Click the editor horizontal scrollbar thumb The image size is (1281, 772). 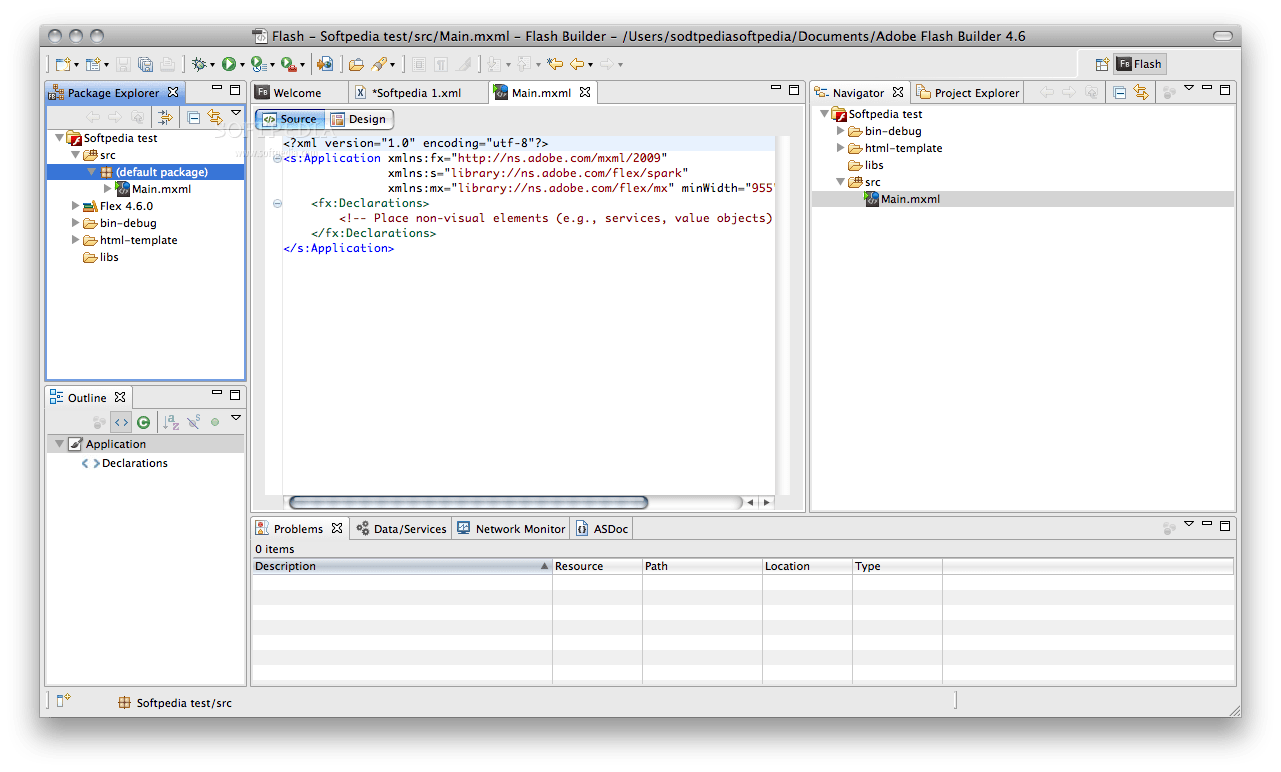pyautogui.click(x=468, y=502)
